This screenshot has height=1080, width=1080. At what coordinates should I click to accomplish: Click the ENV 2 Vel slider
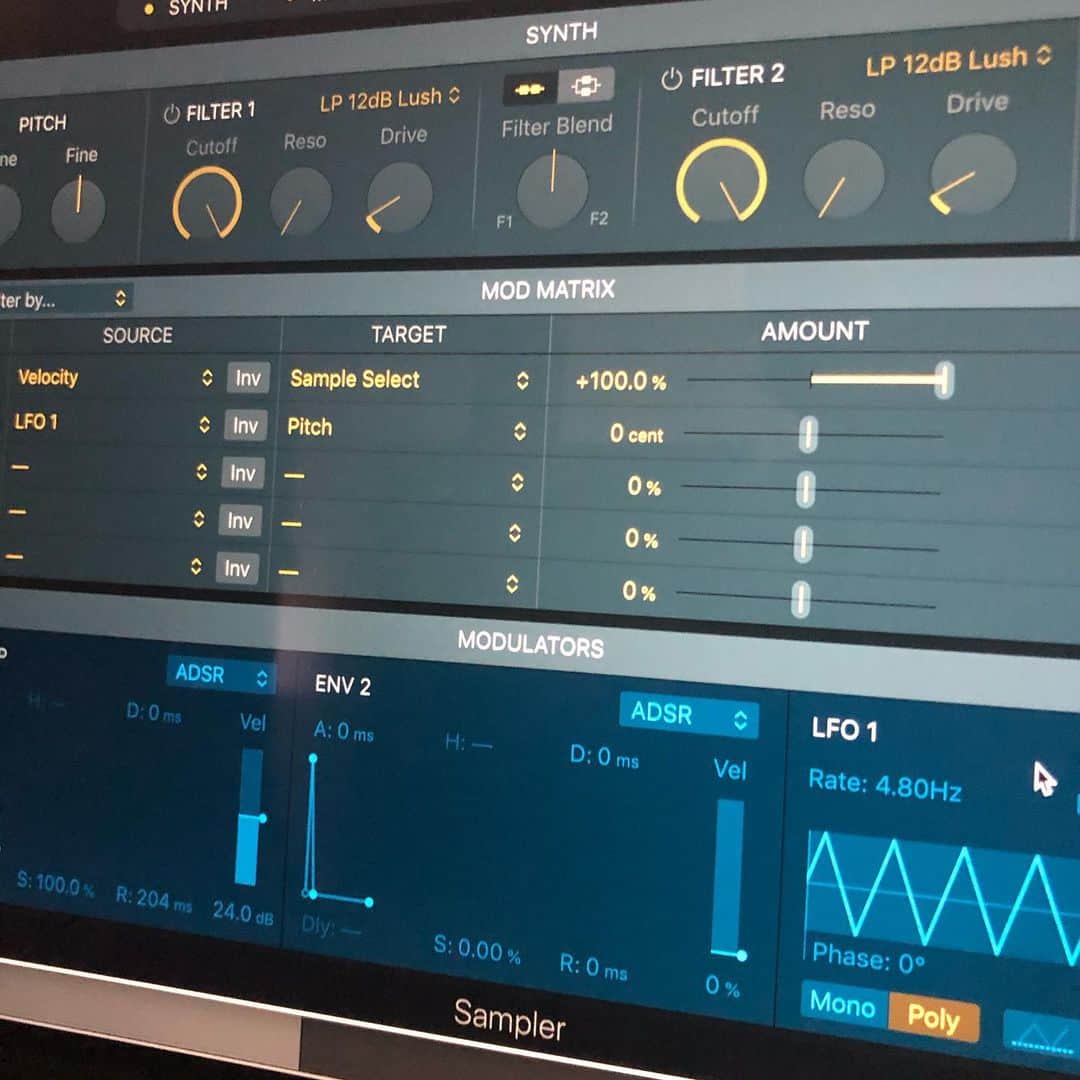pyautogui.click(x=728, y=878)
